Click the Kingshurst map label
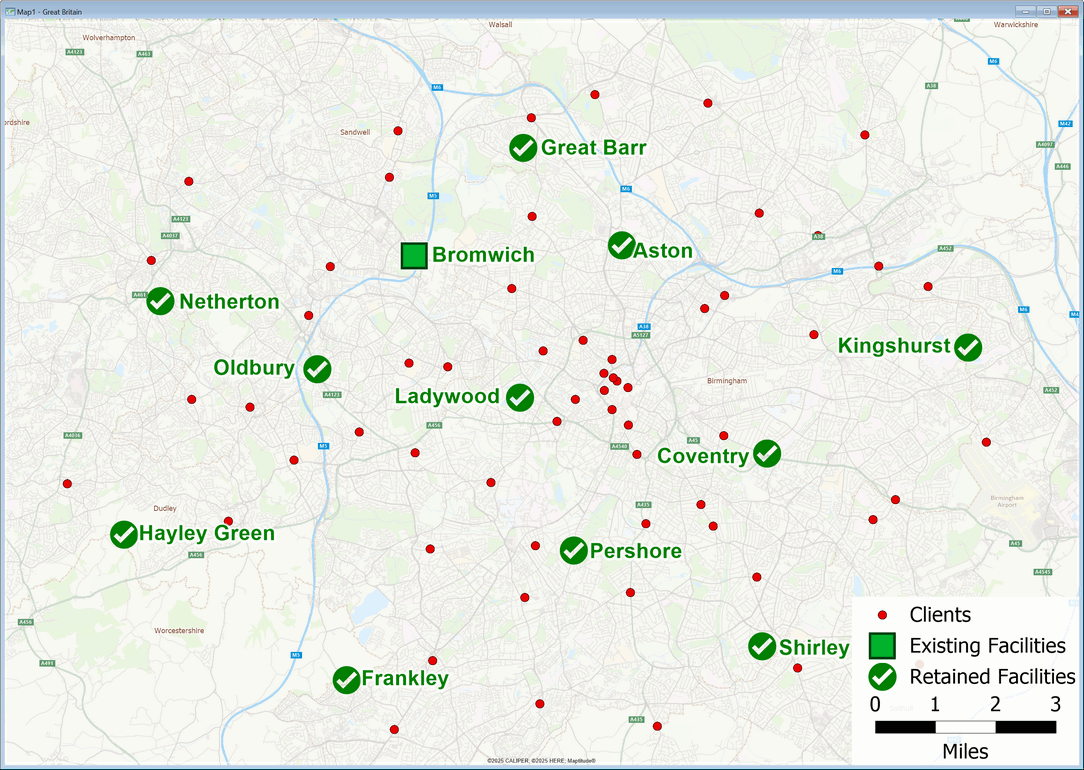 (x=895, y=346)
